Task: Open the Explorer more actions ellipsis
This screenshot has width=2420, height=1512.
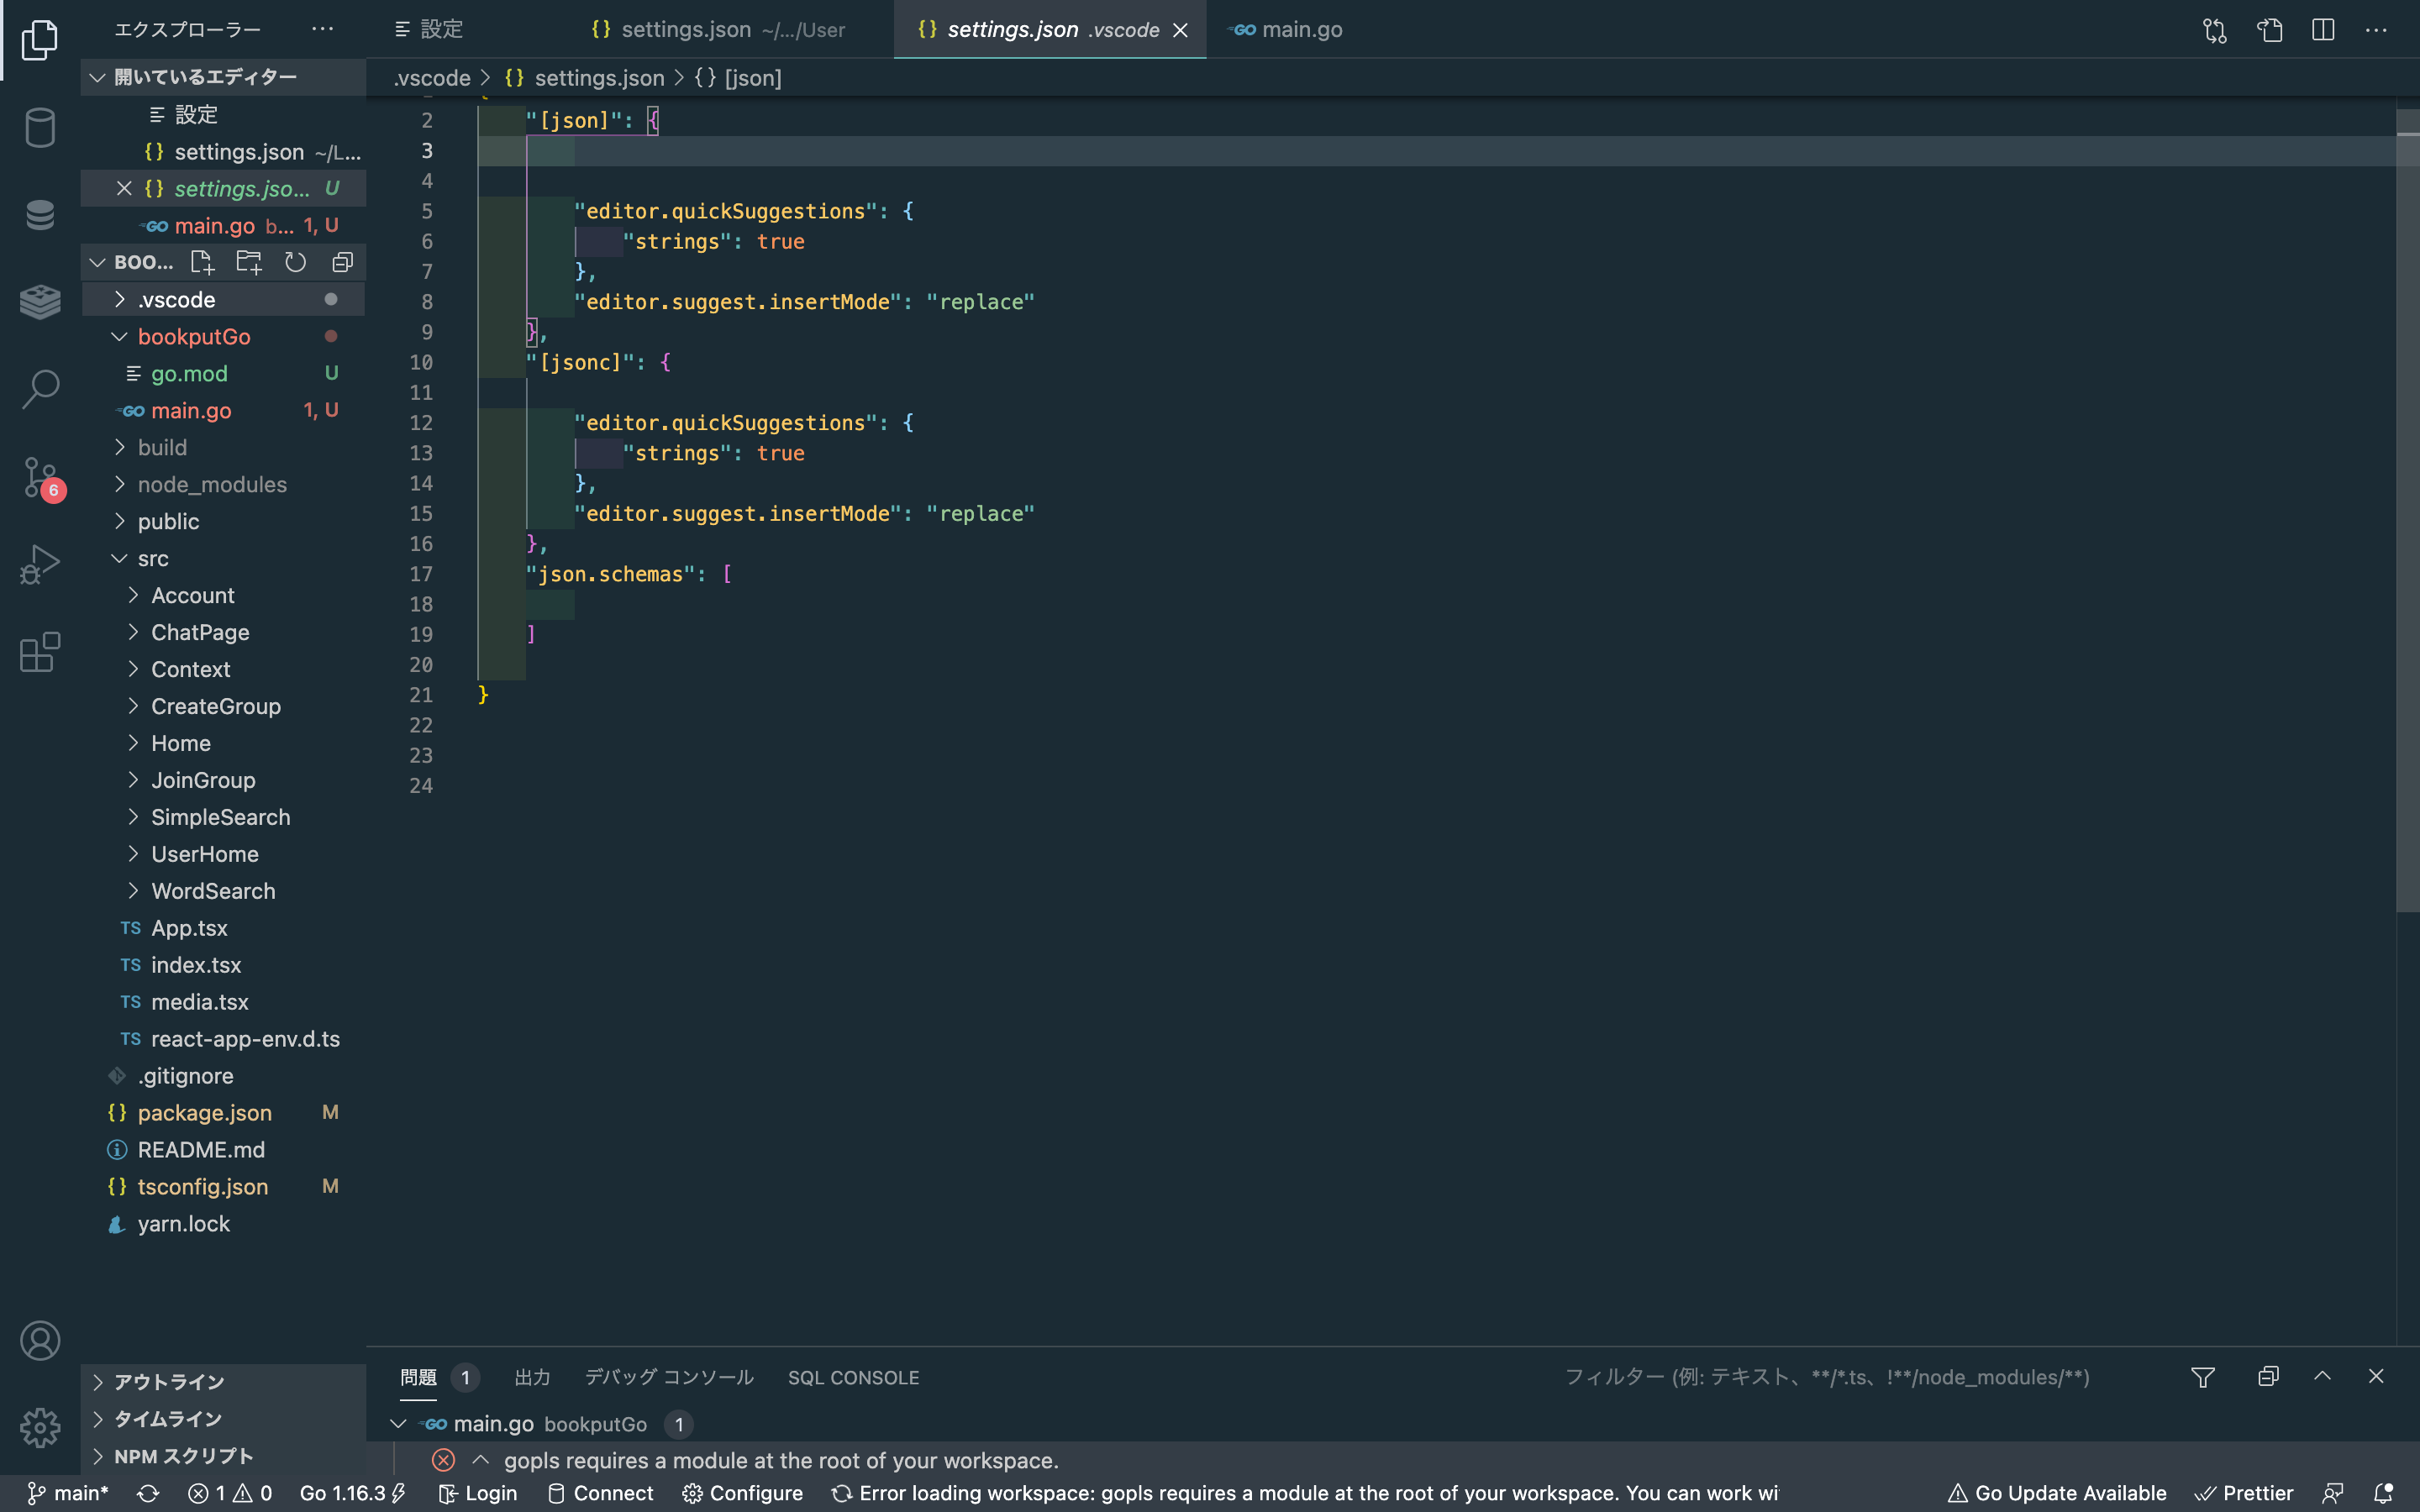Action: click(x=322, y=29)
